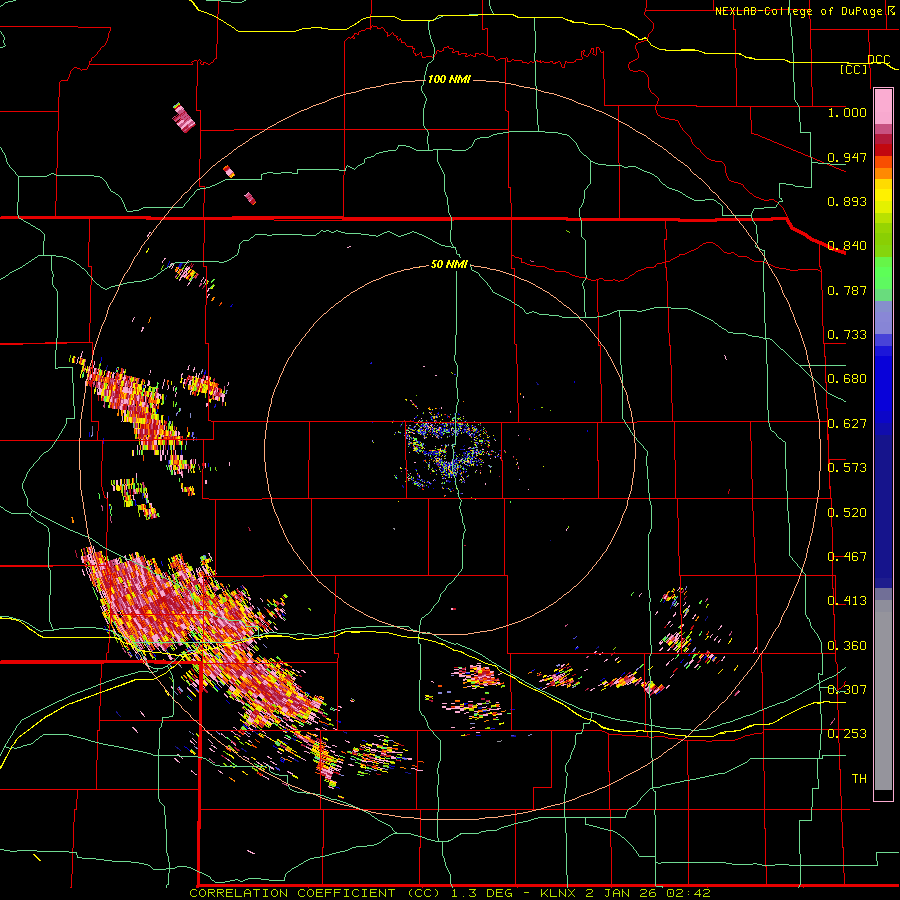
Task: Click the 0.947 scale value
Action: pos(847,157)
